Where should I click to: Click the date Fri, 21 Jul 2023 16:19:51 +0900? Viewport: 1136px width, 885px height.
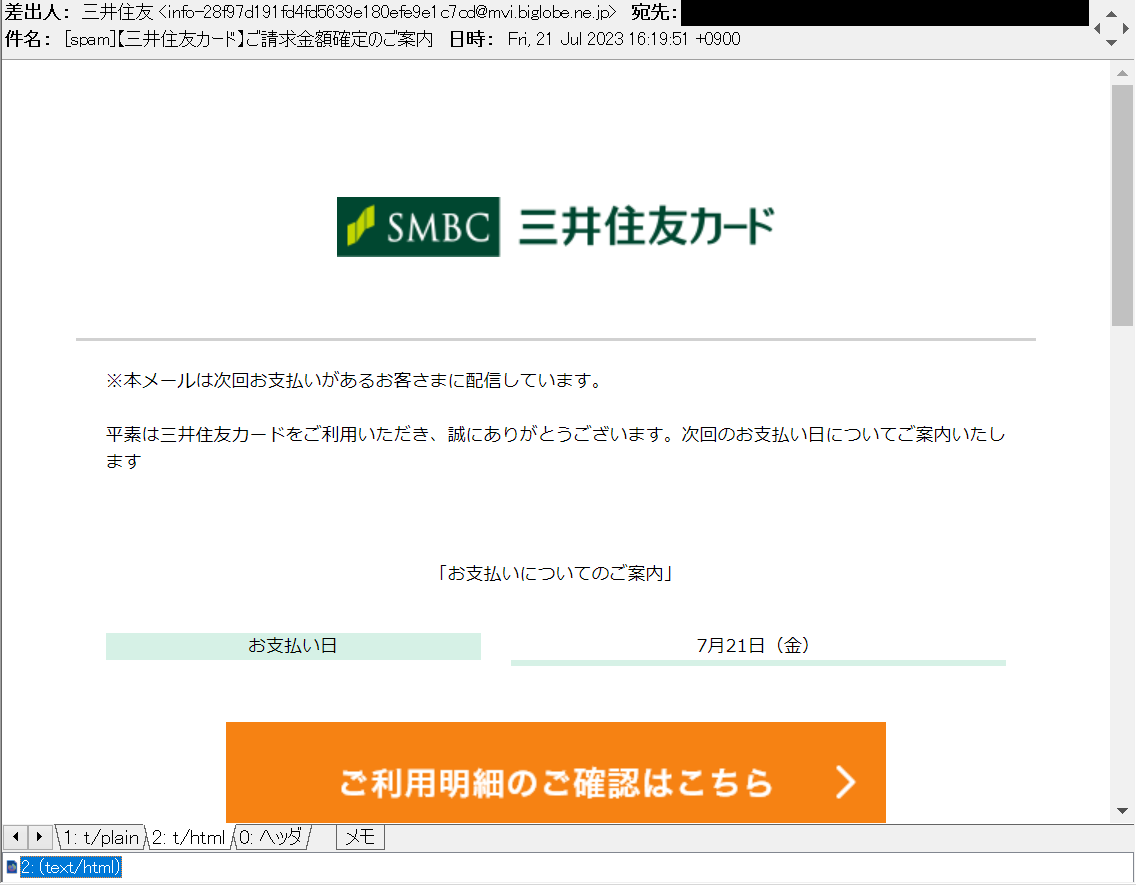click(624, 39)
